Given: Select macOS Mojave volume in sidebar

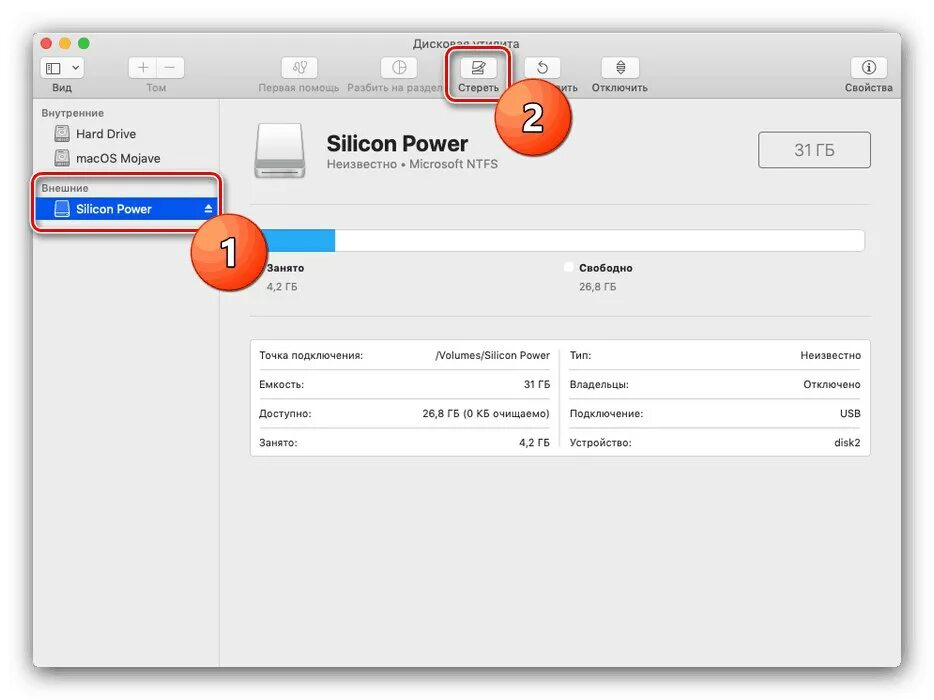Looking at the screenshot, I should coord(118,158).
